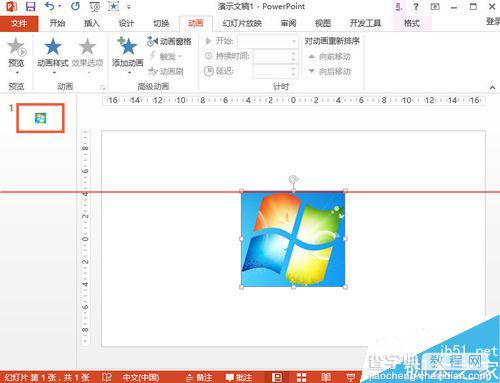Switch to the 设计 Design tab
This screenshot has height=383, width=500.
[126, 23]
